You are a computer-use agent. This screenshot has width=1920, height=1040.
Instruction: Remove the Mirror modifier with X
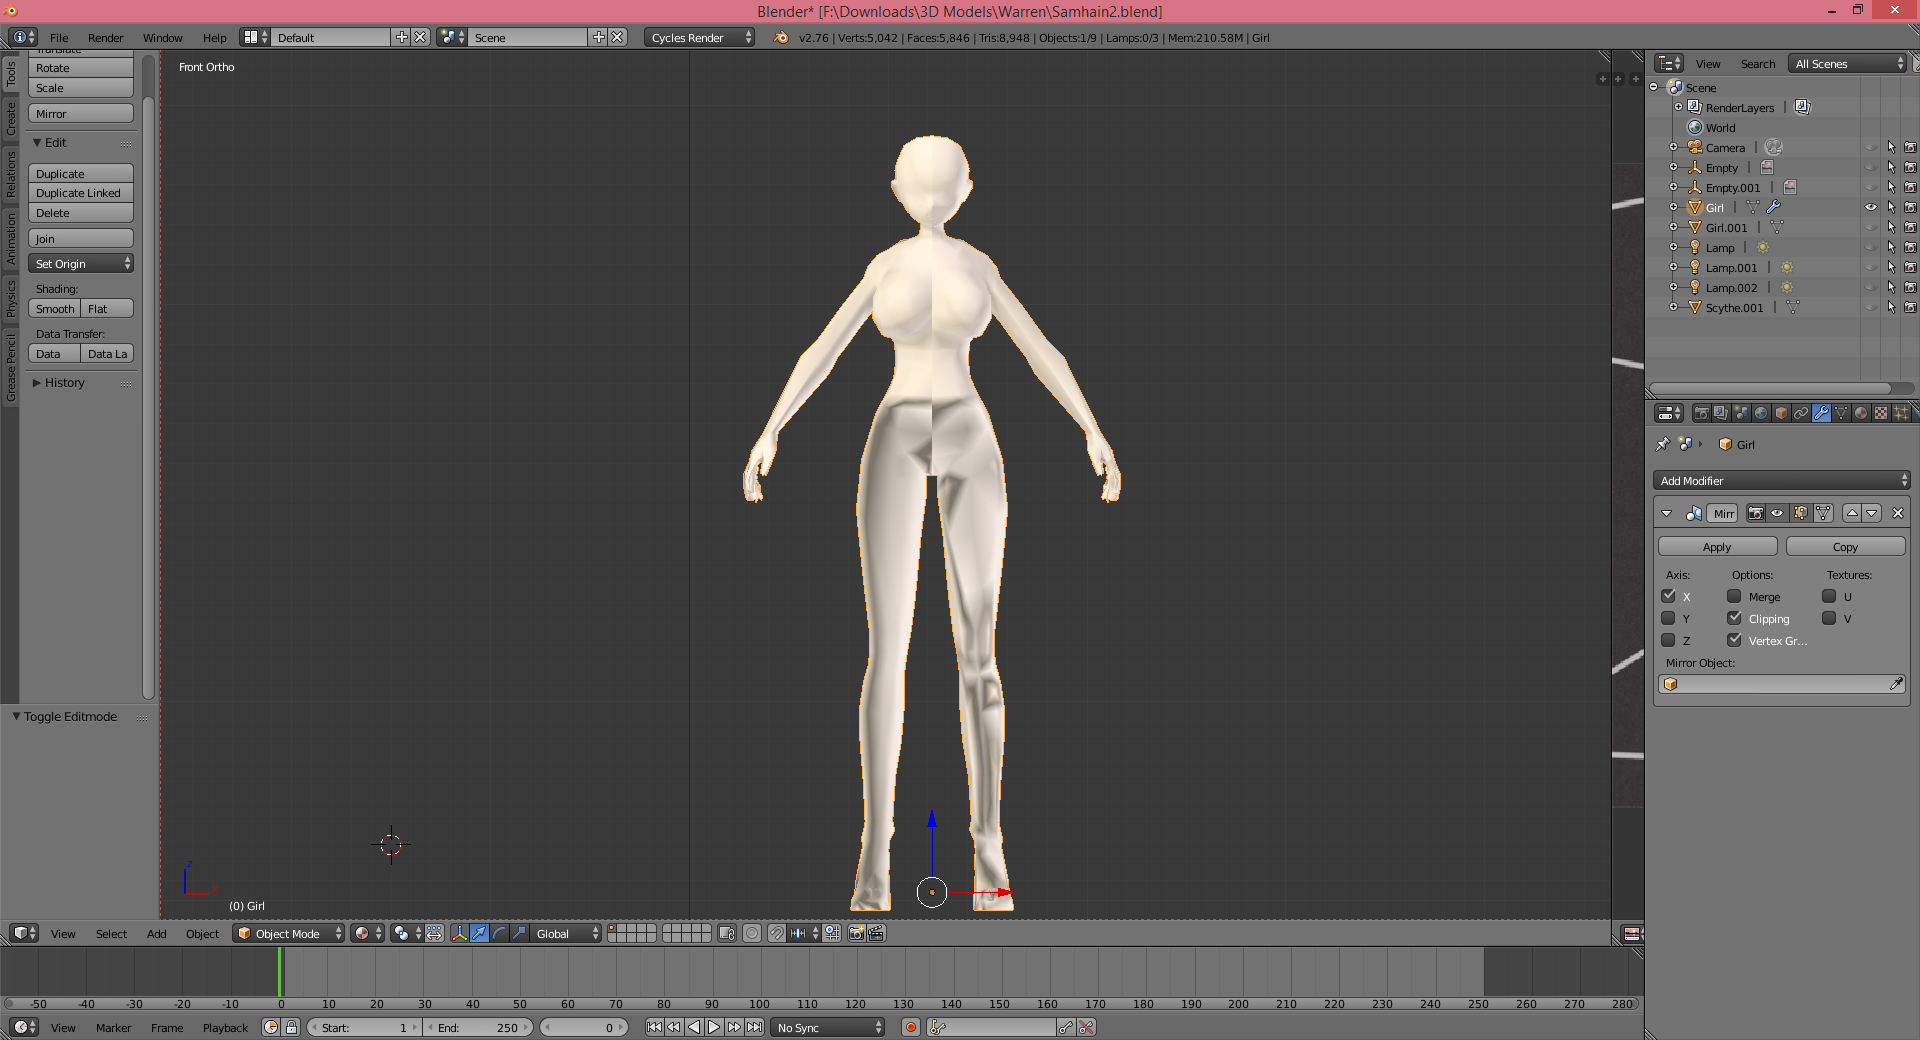(x=1898, y=513)
